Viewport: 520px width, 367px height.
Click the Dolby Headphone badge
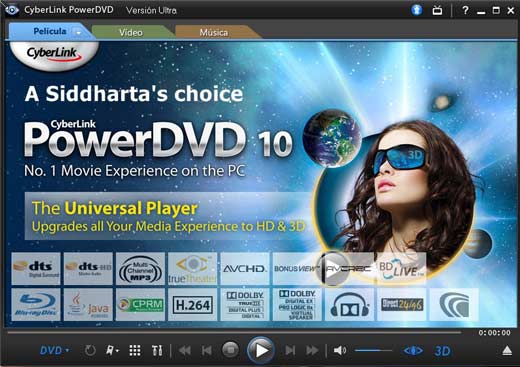tap(349, 305)
